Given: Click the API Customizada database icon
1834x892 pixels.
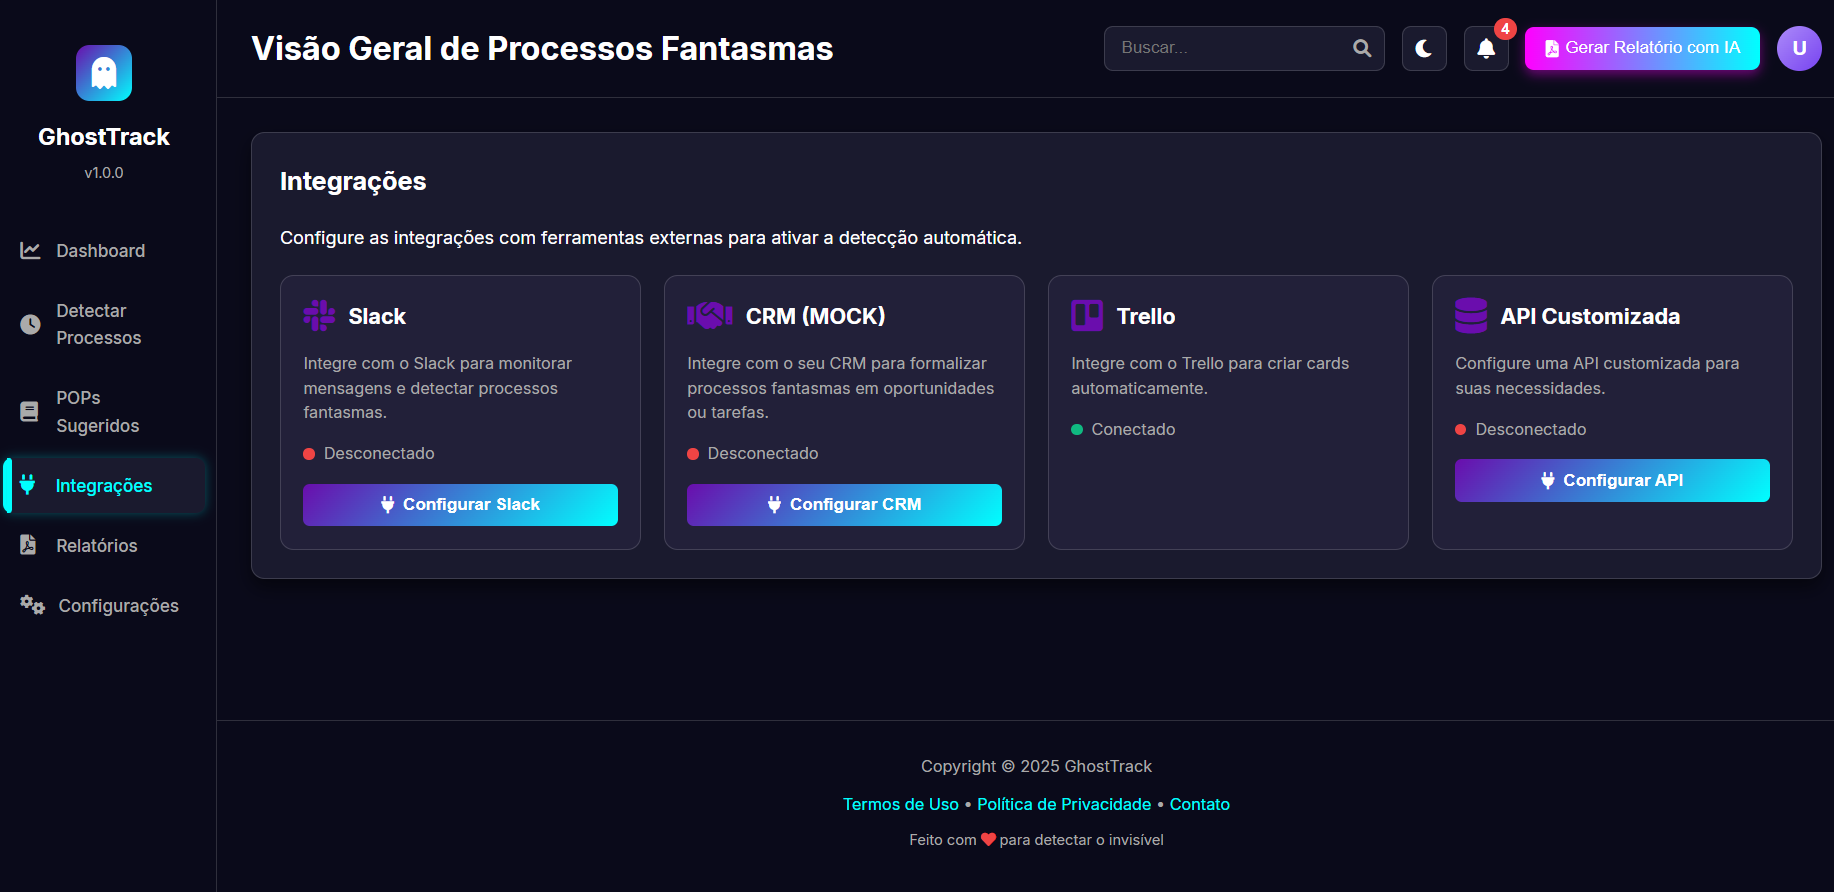Looking at the screenshot, I should coord(1471,316).
